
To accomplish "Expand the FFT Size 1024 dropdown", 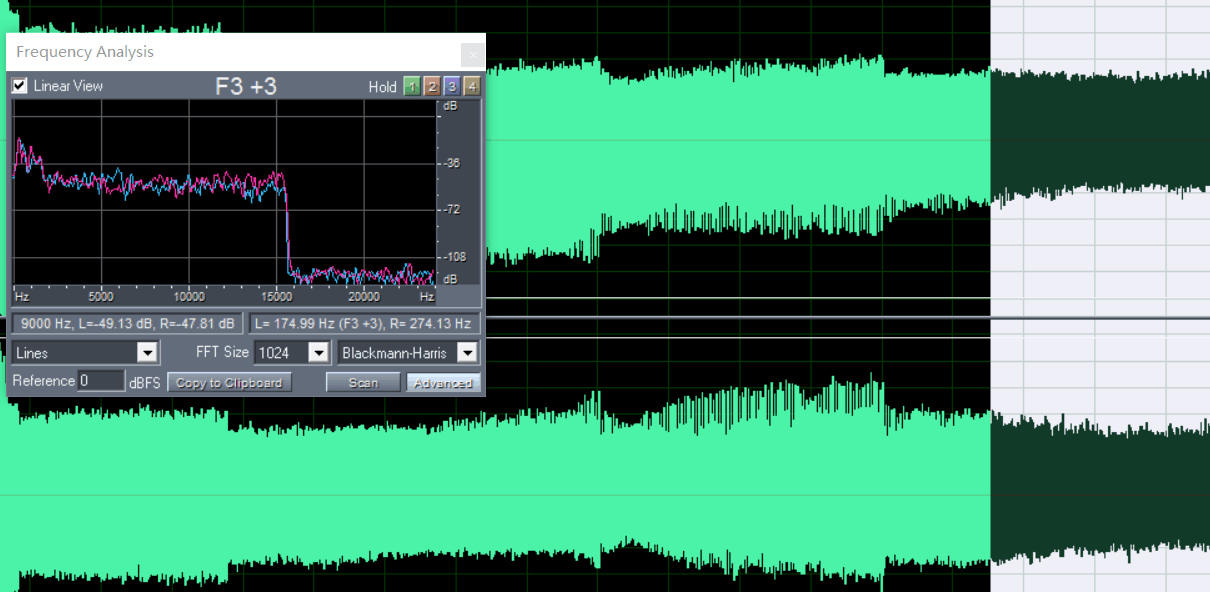I will pyautogui.click(x=318, y=353).
